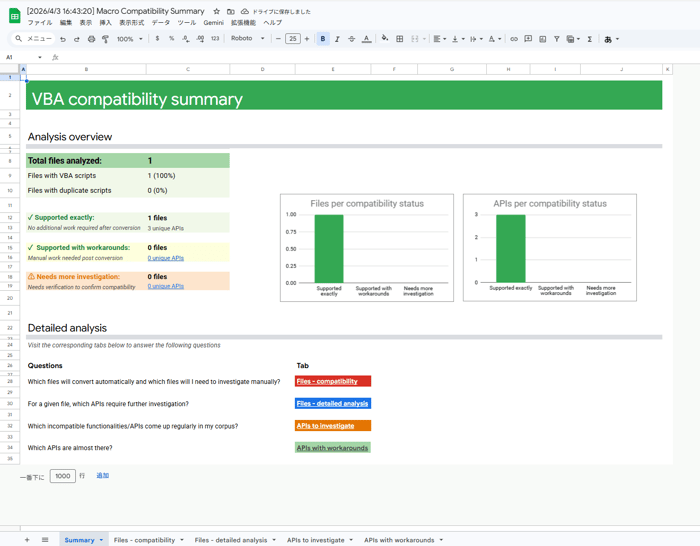This screenshot has height=546, width=700.
Task: Open the Gemini menu
Action: [213, 23]
